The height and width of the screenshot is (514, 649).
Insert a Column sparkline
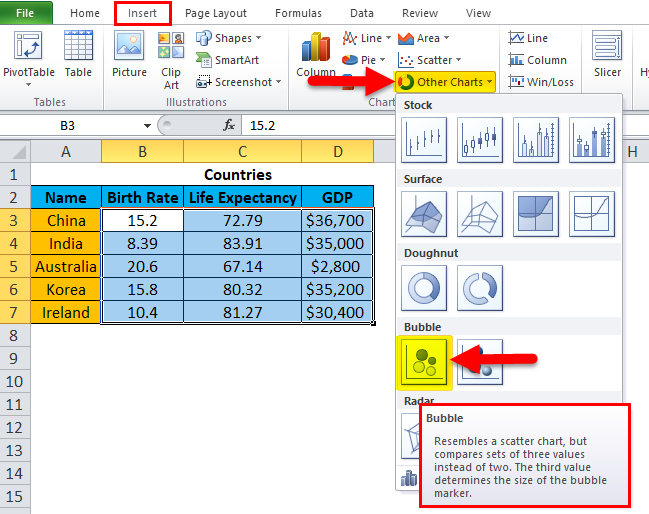(x=537, y=60)
